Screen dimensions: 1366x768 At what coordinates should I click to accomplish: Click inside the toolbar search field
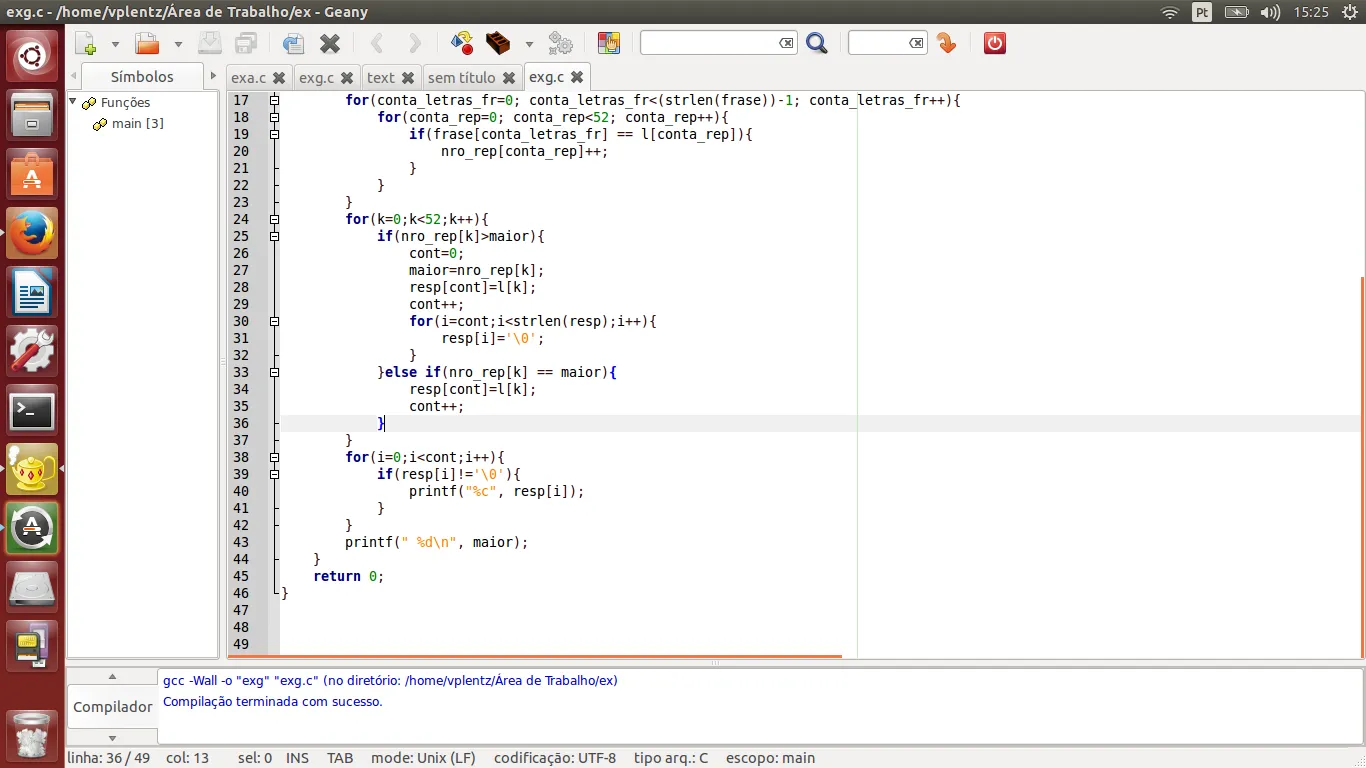[708, 43]
